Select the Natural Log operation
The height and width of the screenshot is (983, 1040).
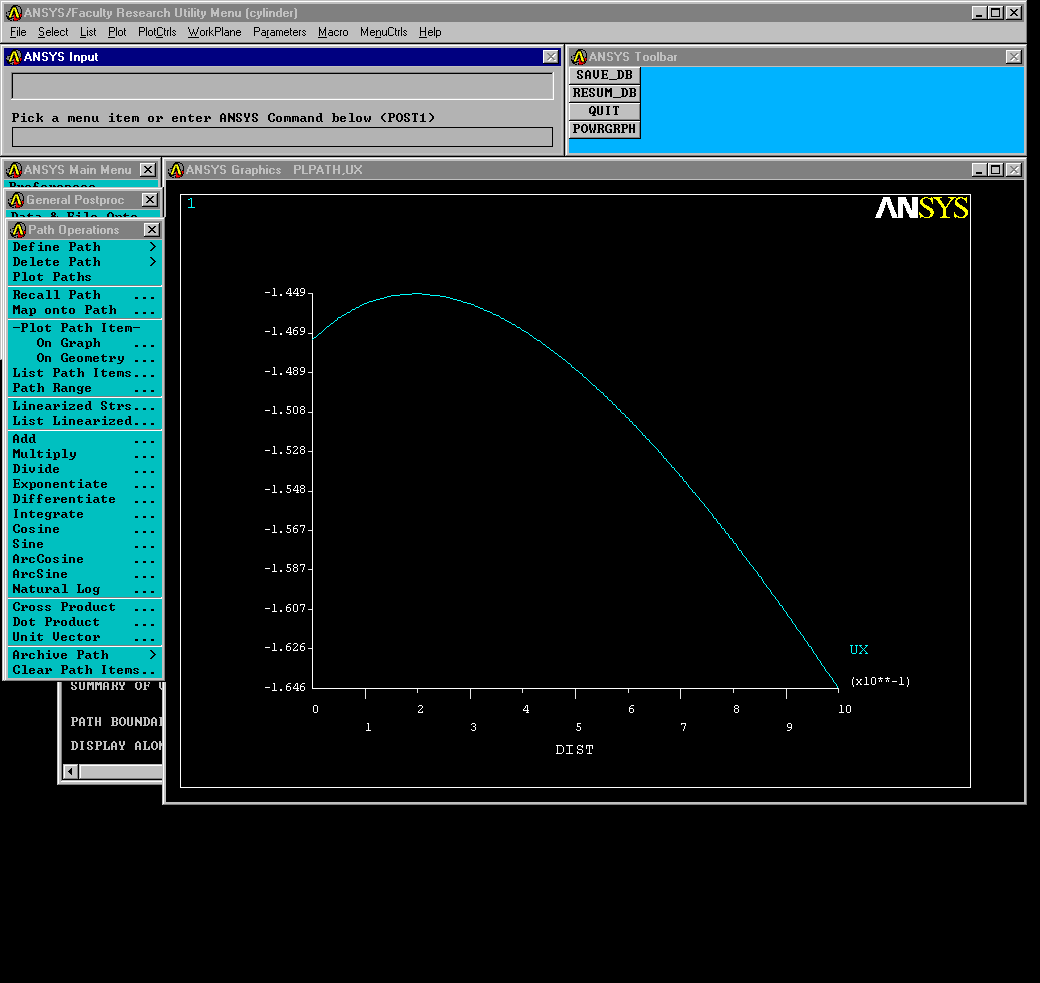84,589
